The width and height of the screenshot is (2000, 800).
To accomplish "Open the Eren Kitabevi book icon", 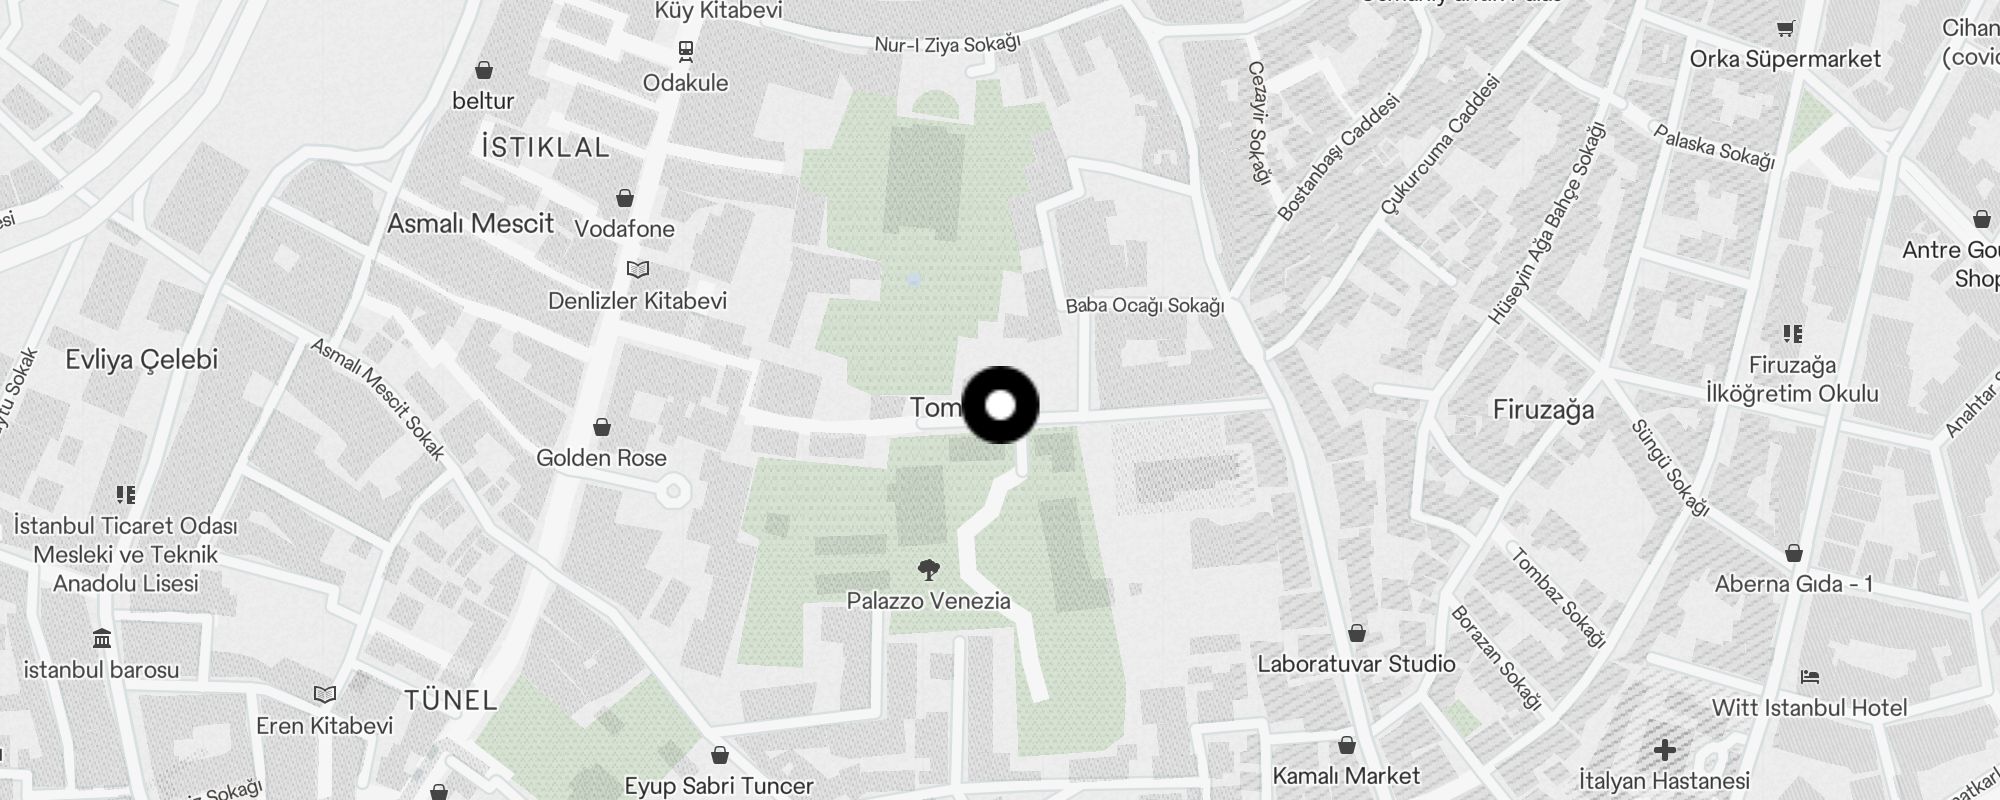I will pos(325,695).
